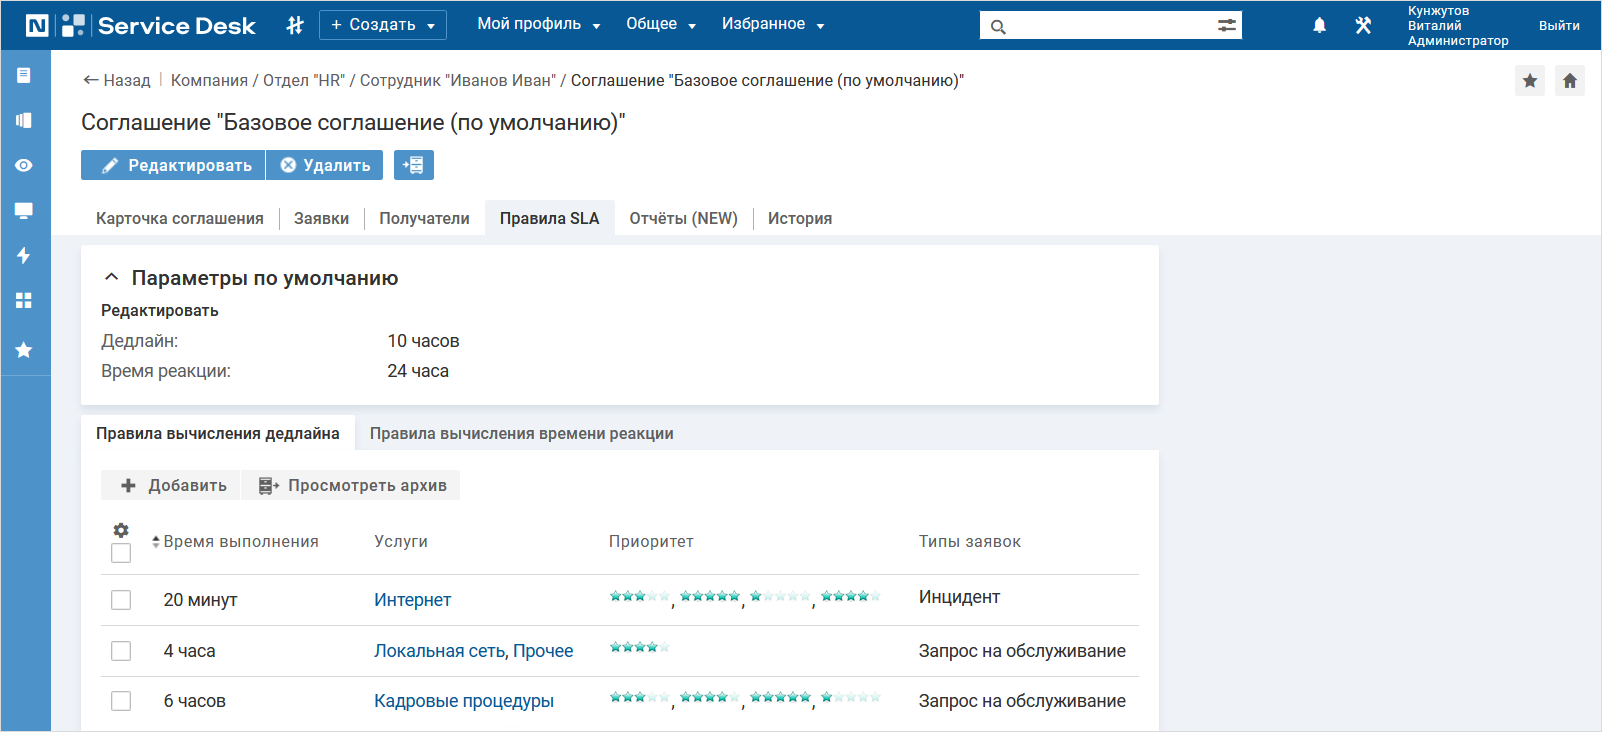Image resolution: width=1602 pixels, height=732 pixels.
Task: Click the book icon in left sidebar
Action: [24, 120]
